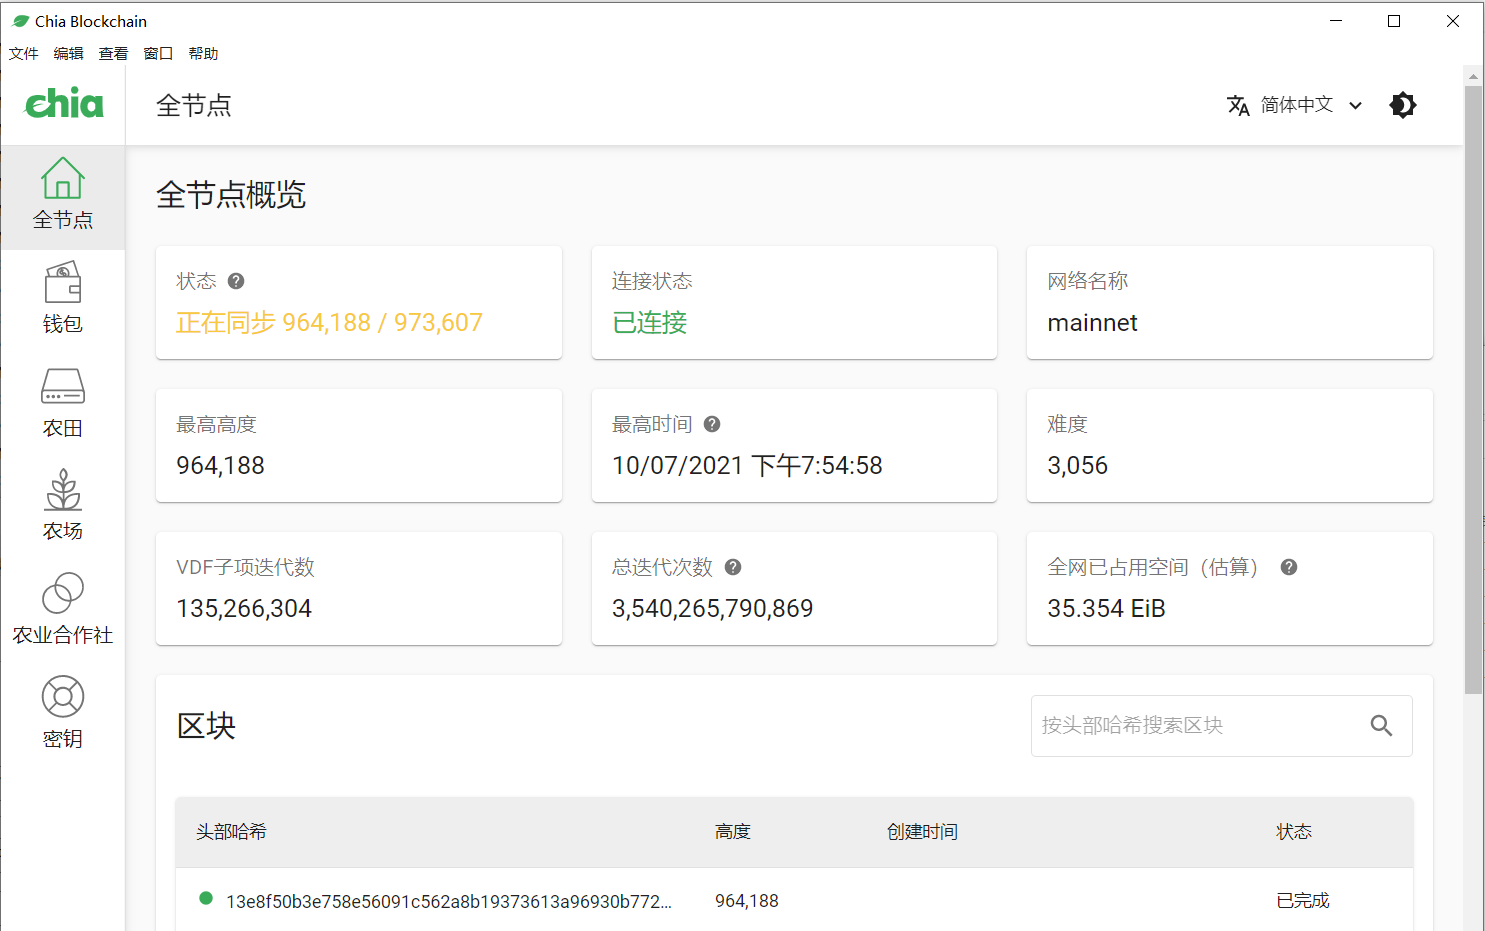
Task: Minimize the Chia Blockchain window
Action: click(1336, 21)
